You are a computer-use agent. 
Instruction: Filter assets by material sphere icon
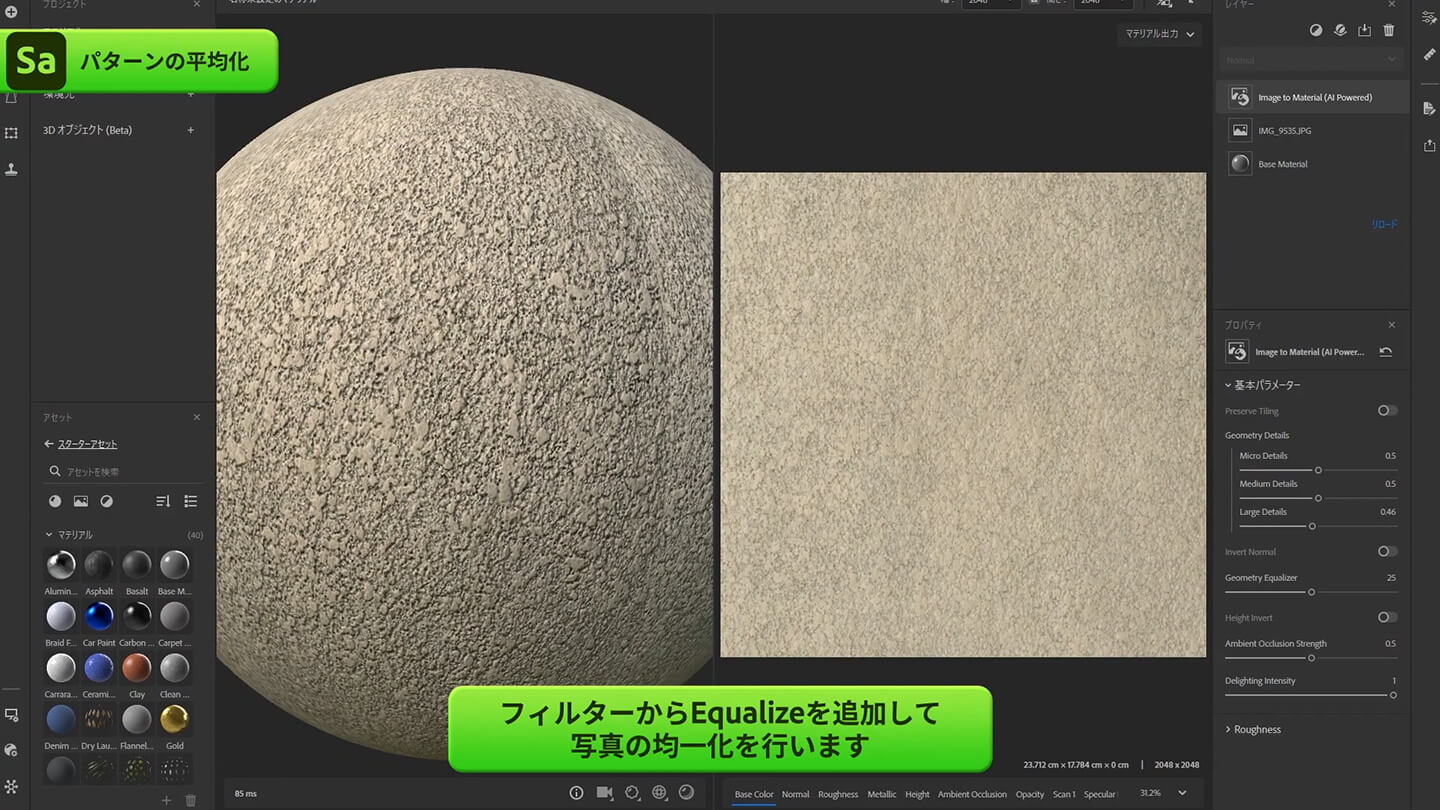55,501
